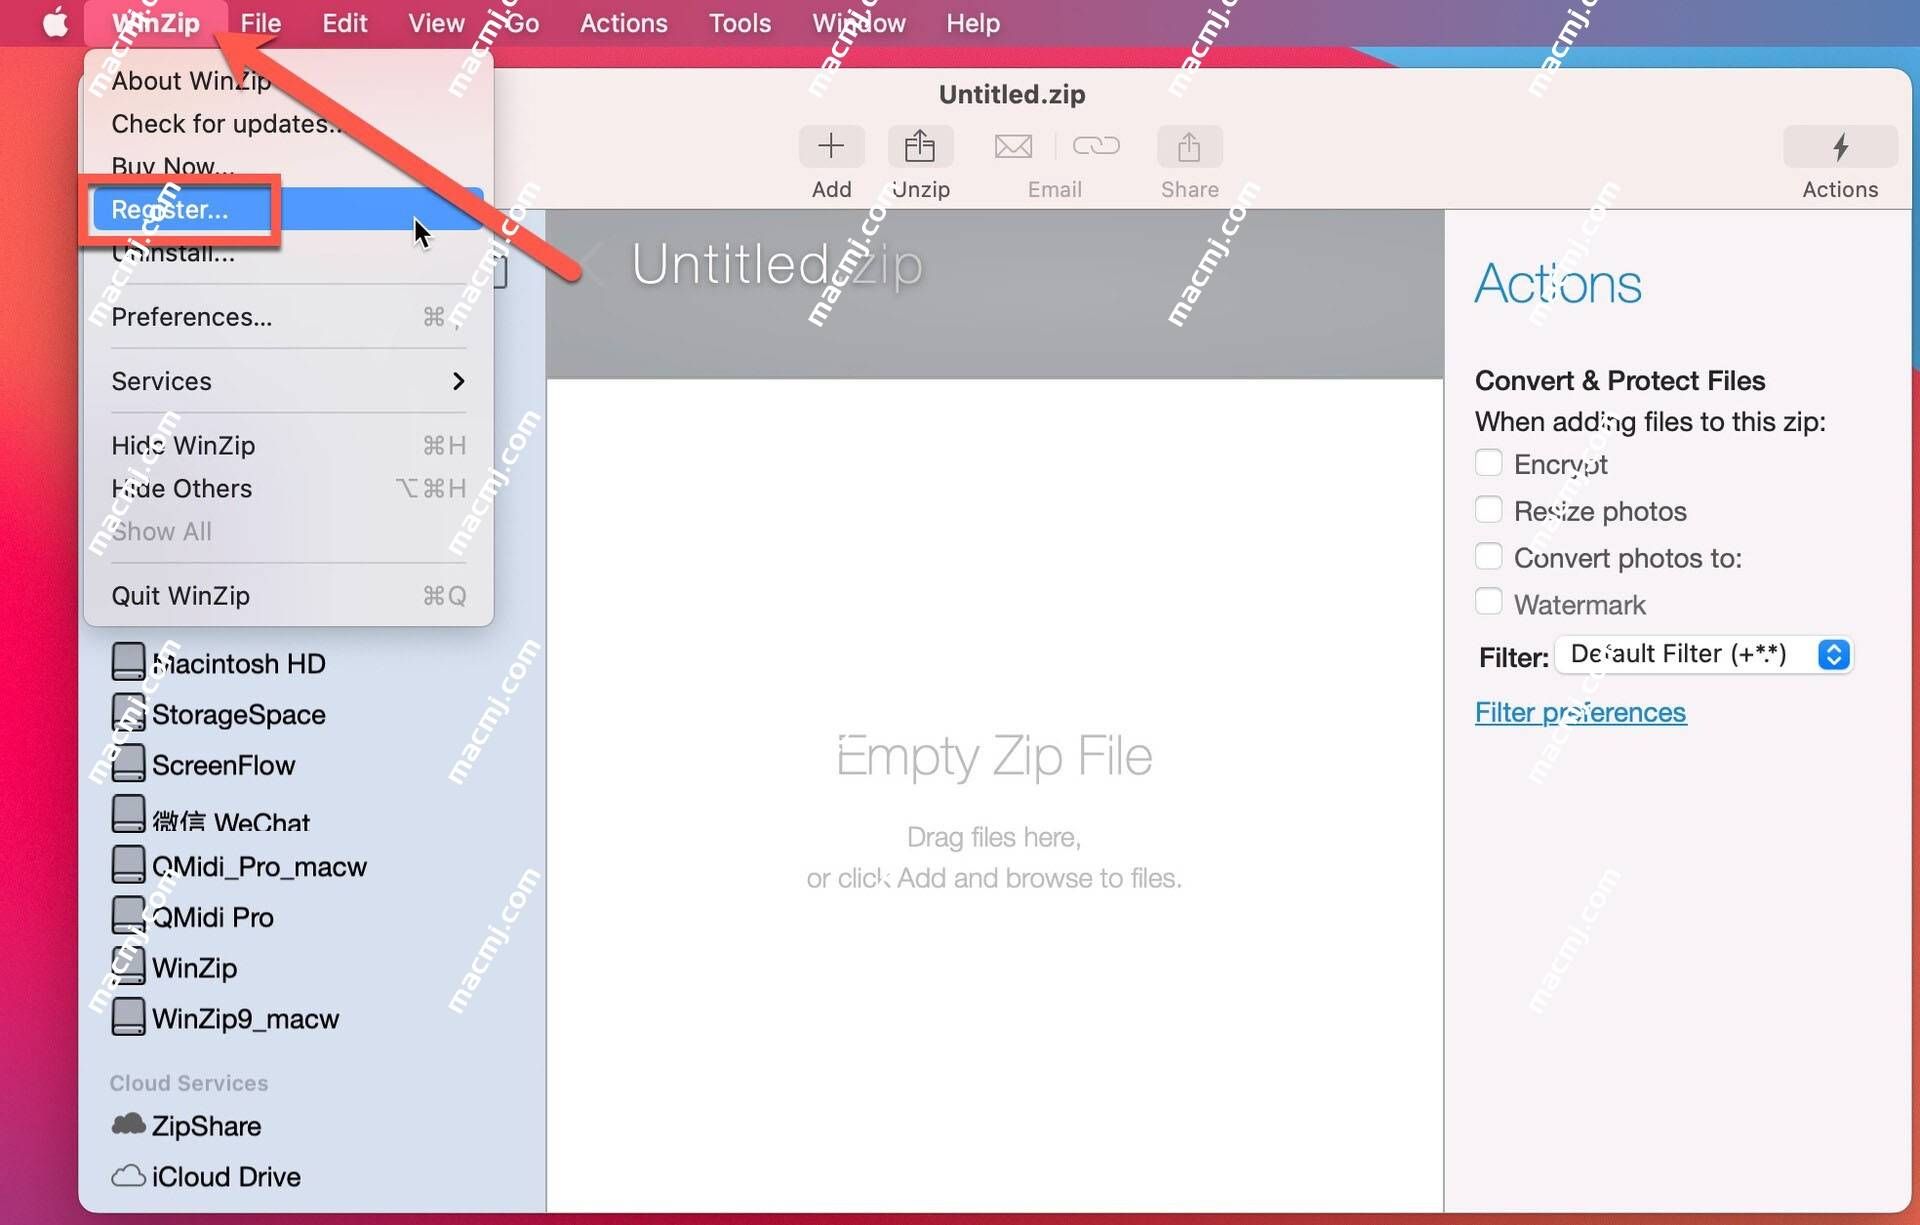1920x1225 pixels.
Task: Open the Window menu in menu bar
Action: (859, 22)
